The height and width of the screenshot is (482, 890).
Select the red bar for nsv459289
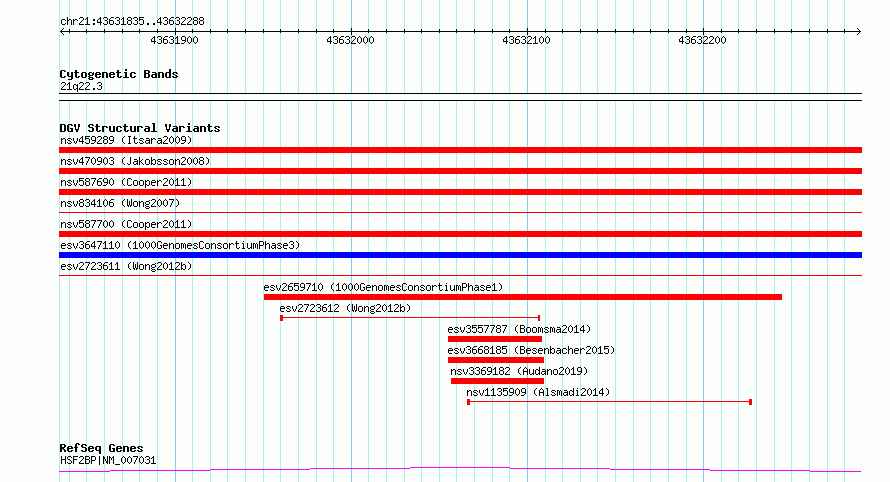(x=460, y=150)
